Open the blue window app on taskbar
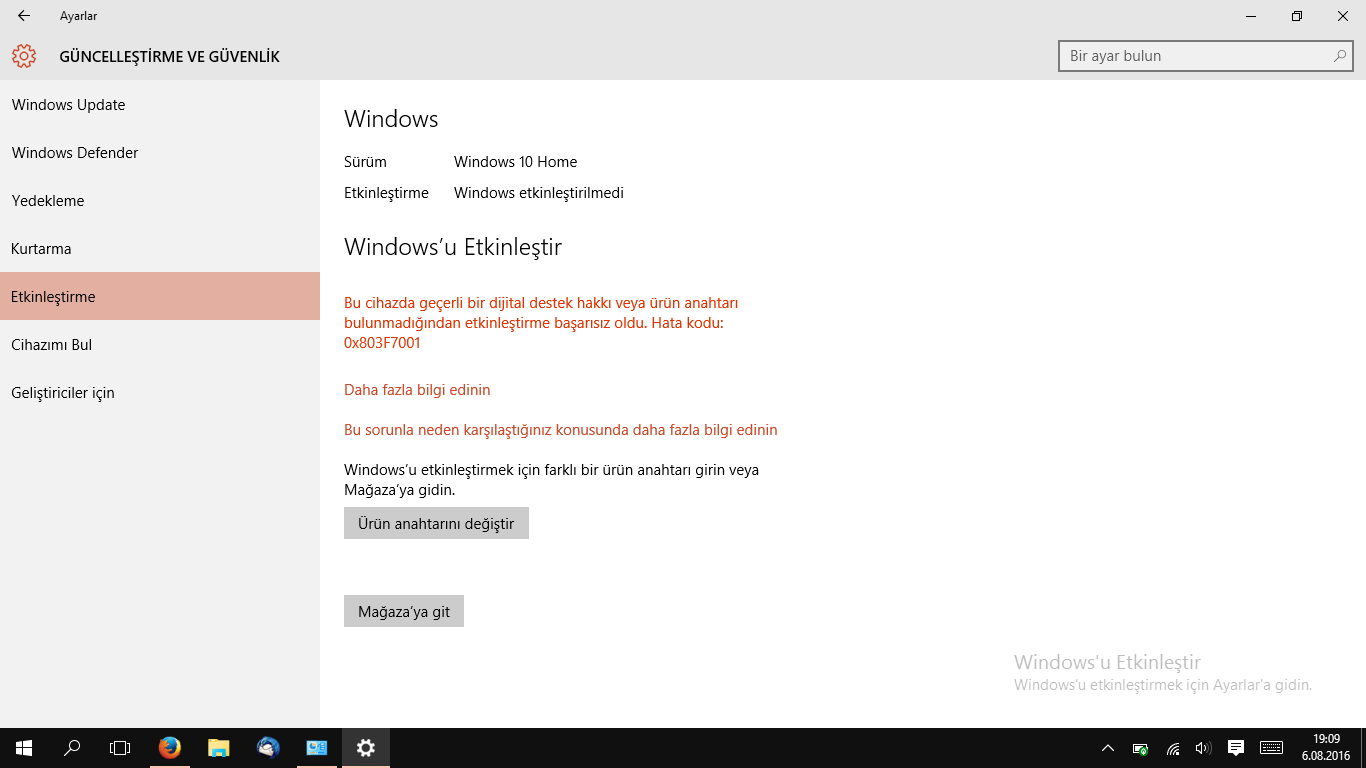This screenshot has width=1366, height=768. coord(317,748)
